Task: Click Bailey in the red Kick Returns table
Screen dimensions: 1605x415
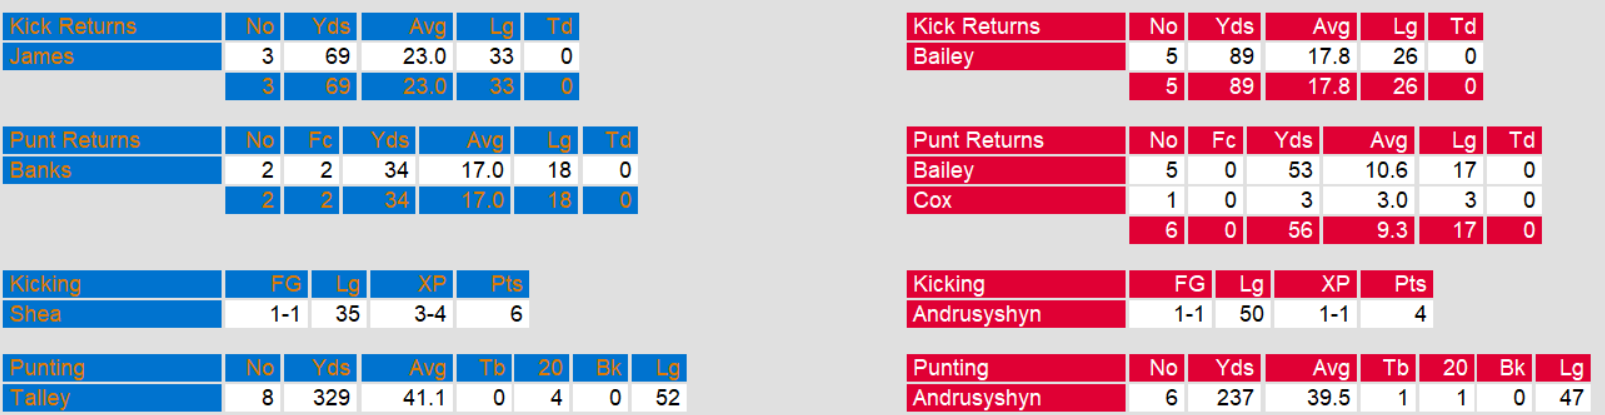Action: point(943,57)
